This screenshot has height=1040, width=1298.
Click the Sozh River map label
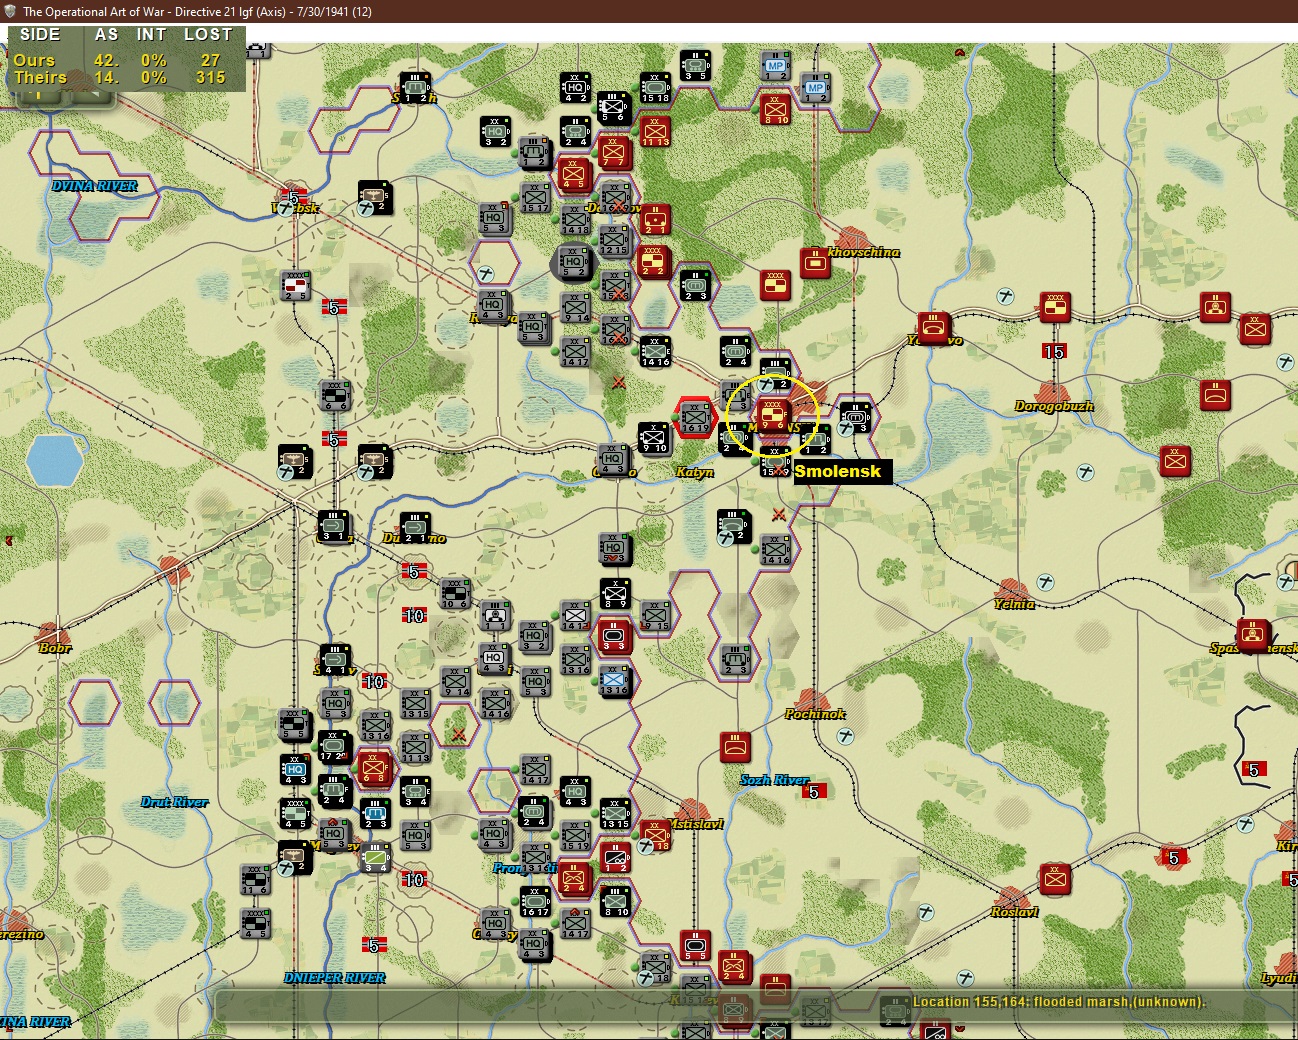[774, 780]
